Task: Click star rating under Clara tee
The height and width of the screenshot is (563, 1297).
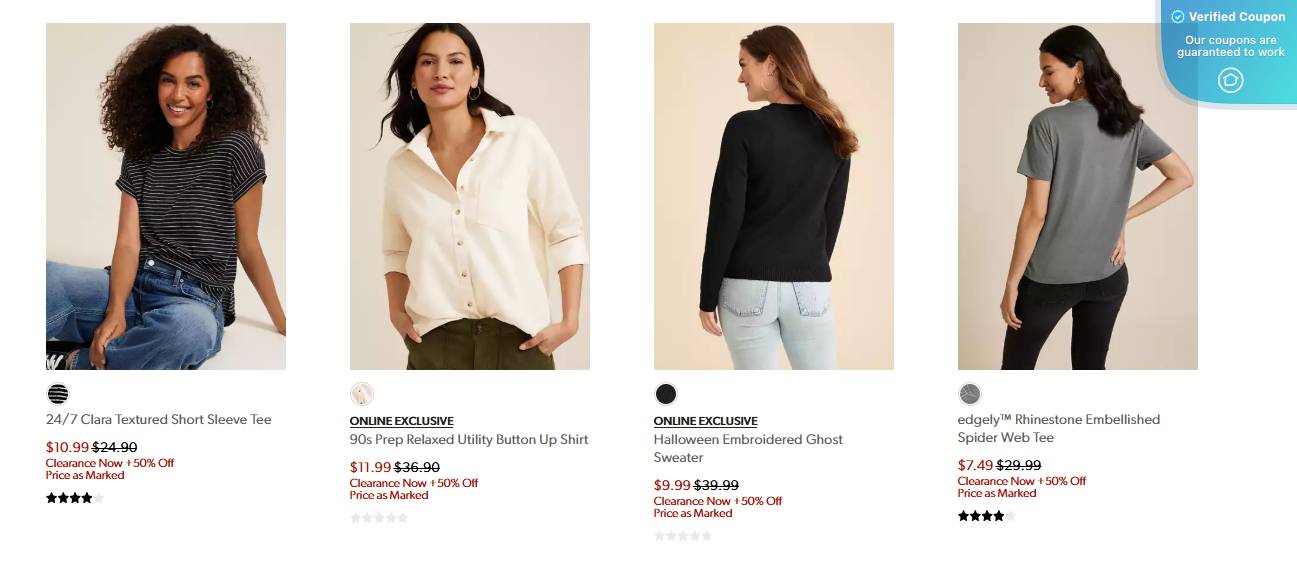Action: [75, 498]
